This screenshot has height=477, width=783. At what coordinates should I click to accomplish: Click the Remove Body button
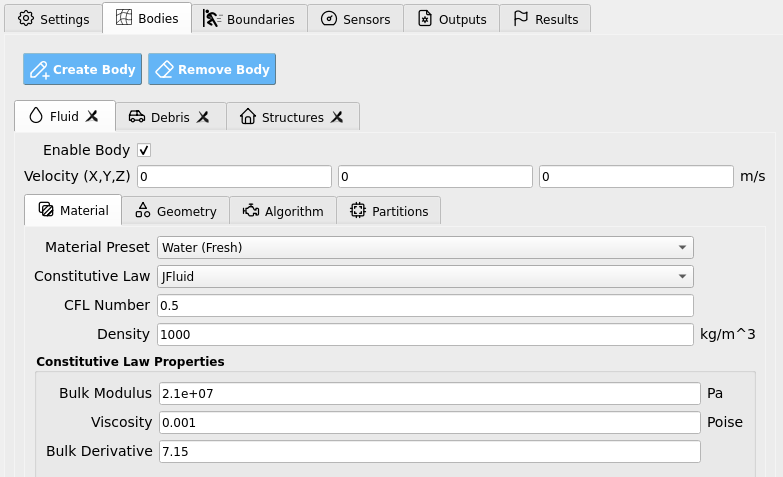coord(212,69)
